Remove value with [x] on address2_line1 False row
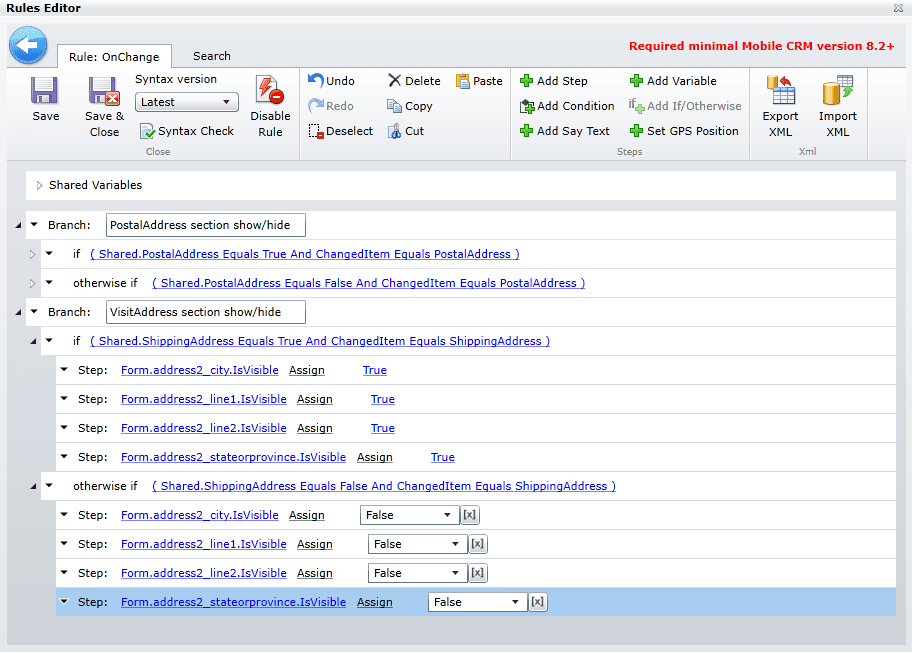Image resolution: width=912 pixels, height=653 pixels. point(478,544)
